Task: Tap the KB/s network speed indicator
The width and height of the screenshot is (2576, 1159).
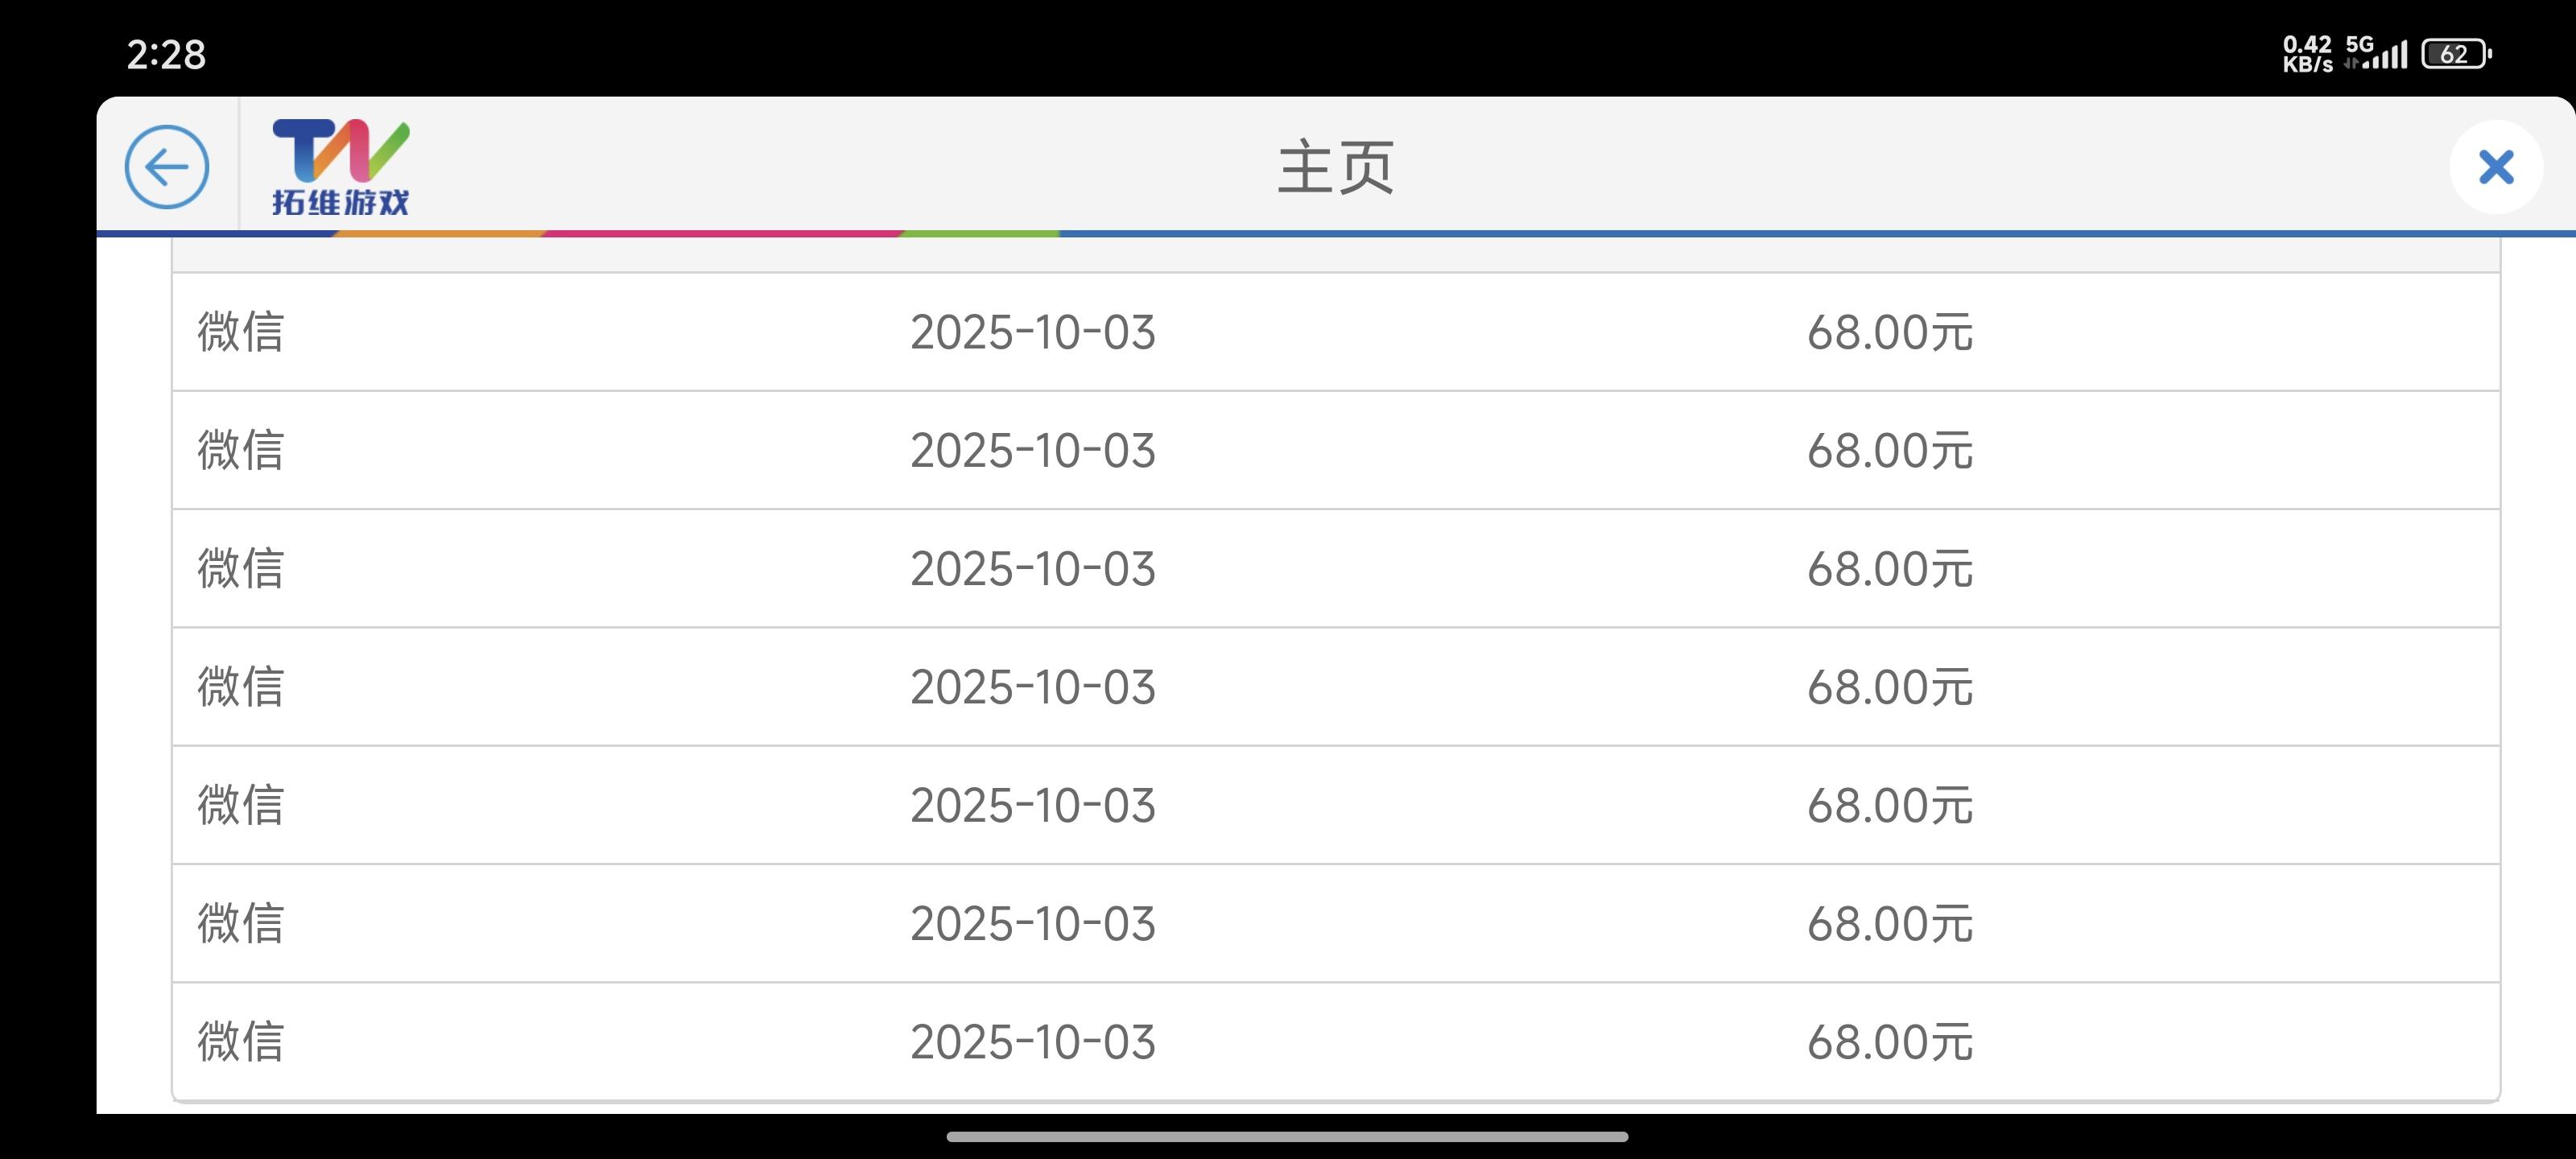Action: click(x=2307, y=54)
